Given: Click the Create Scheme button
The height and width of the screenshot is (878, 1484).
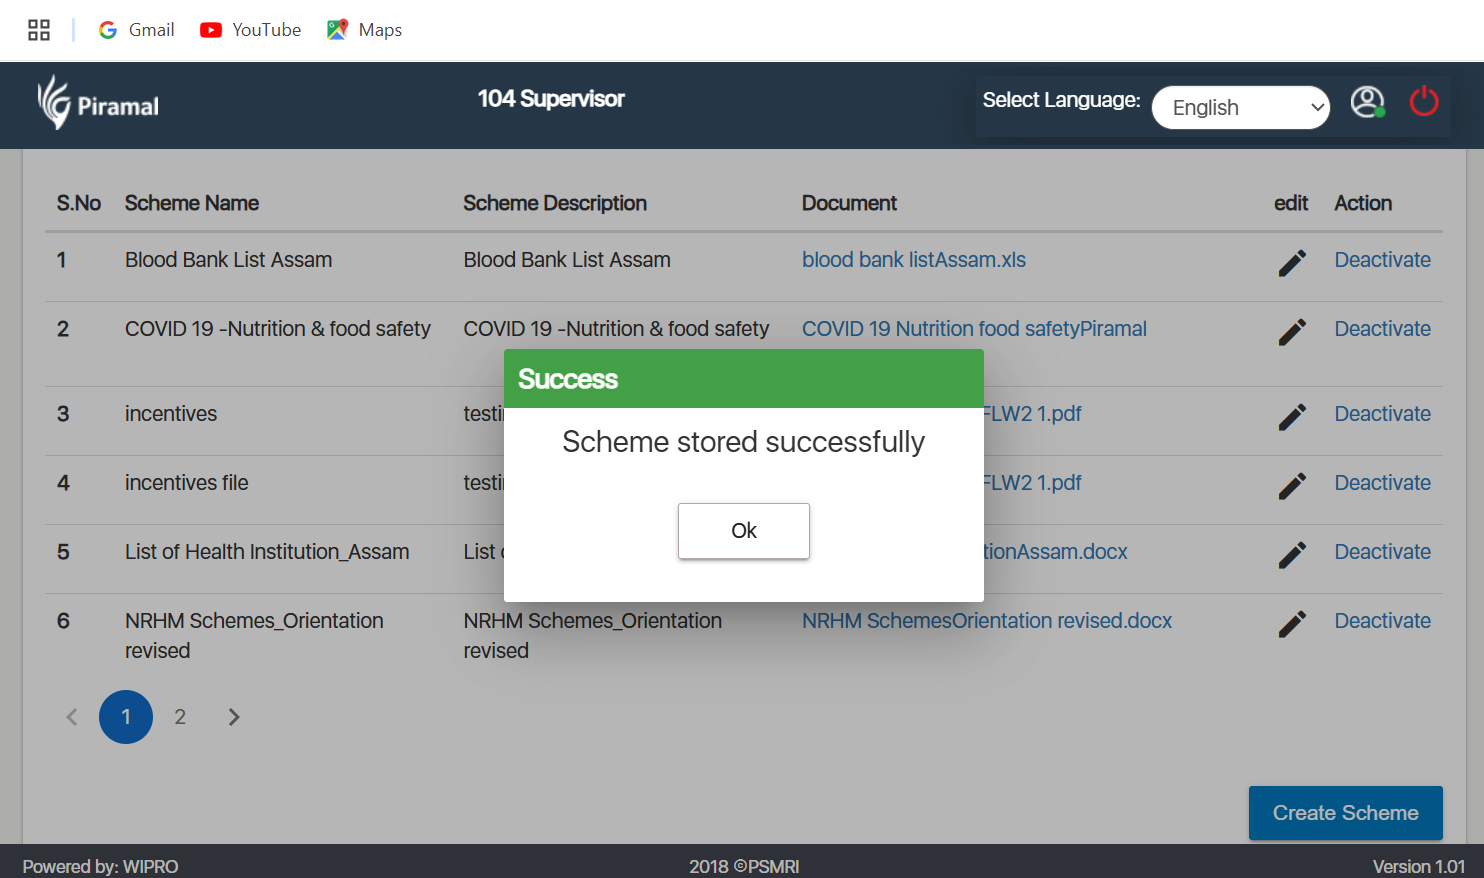Looking at the screenshot, I should click(1345, 813).
